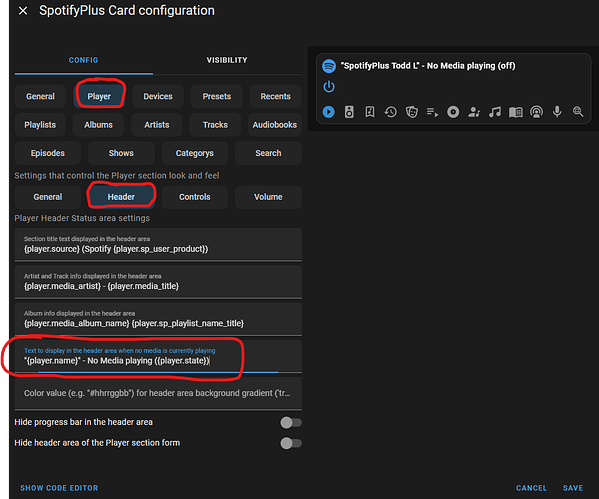The image size is (599, 499).
Task: Open the Recently played history icon
Action: [390, 112]
